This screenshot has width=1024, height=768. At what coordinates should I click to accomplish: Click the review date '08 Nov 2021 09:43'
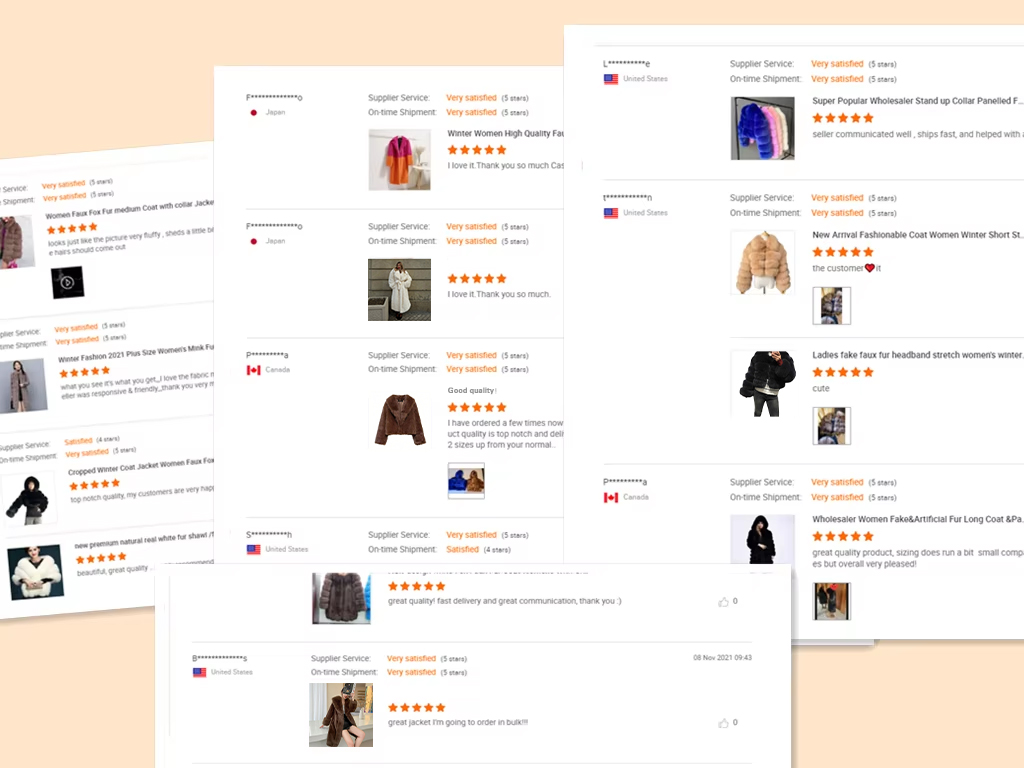click(722, 658)
